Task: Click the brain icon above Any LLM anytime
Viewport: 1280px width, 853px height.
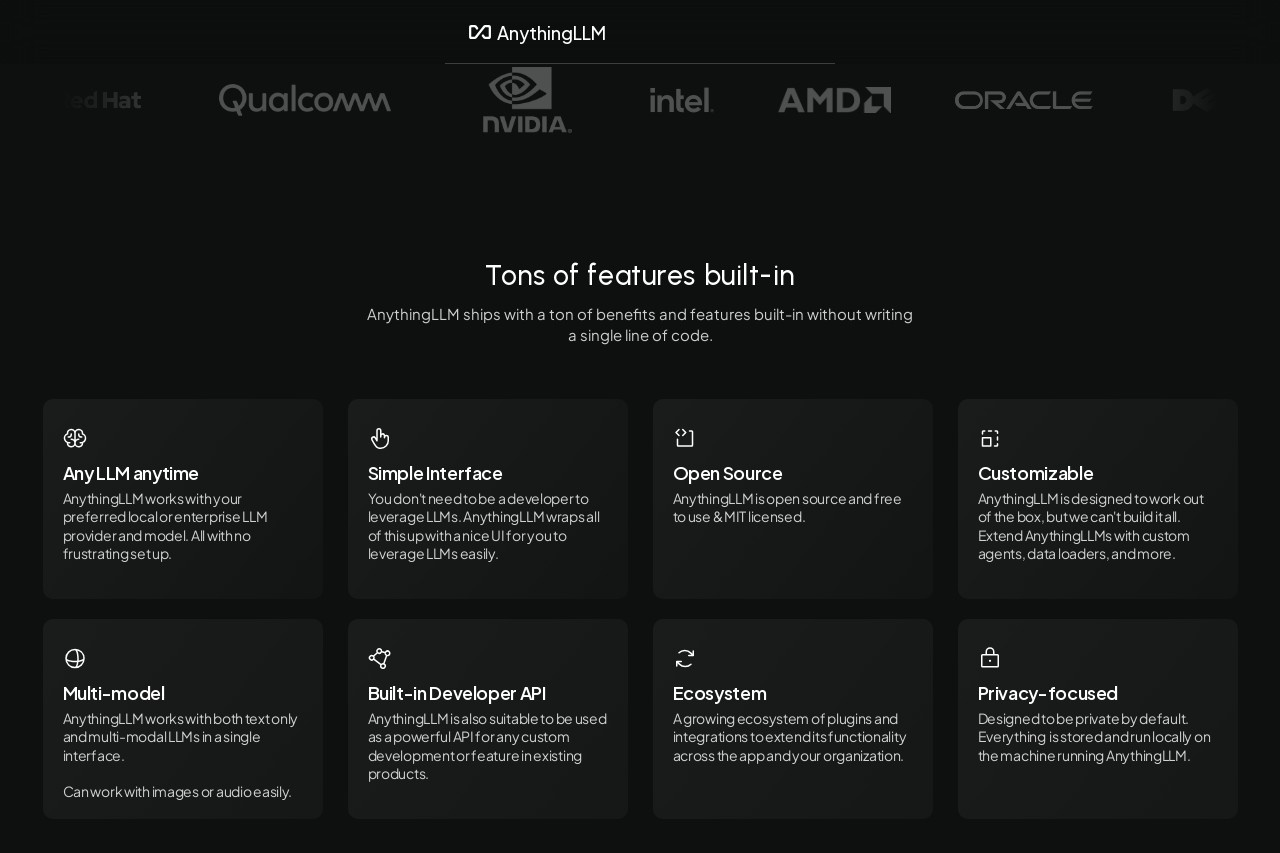Action: [75, 438]
